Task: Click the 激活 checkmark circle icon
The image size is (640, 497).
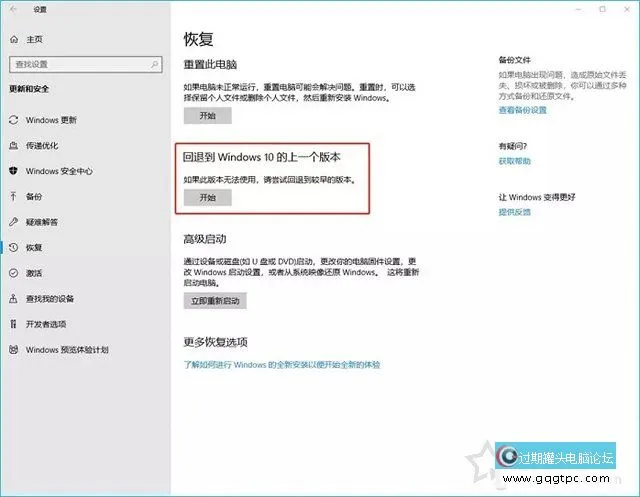Action: pos(13,273)
